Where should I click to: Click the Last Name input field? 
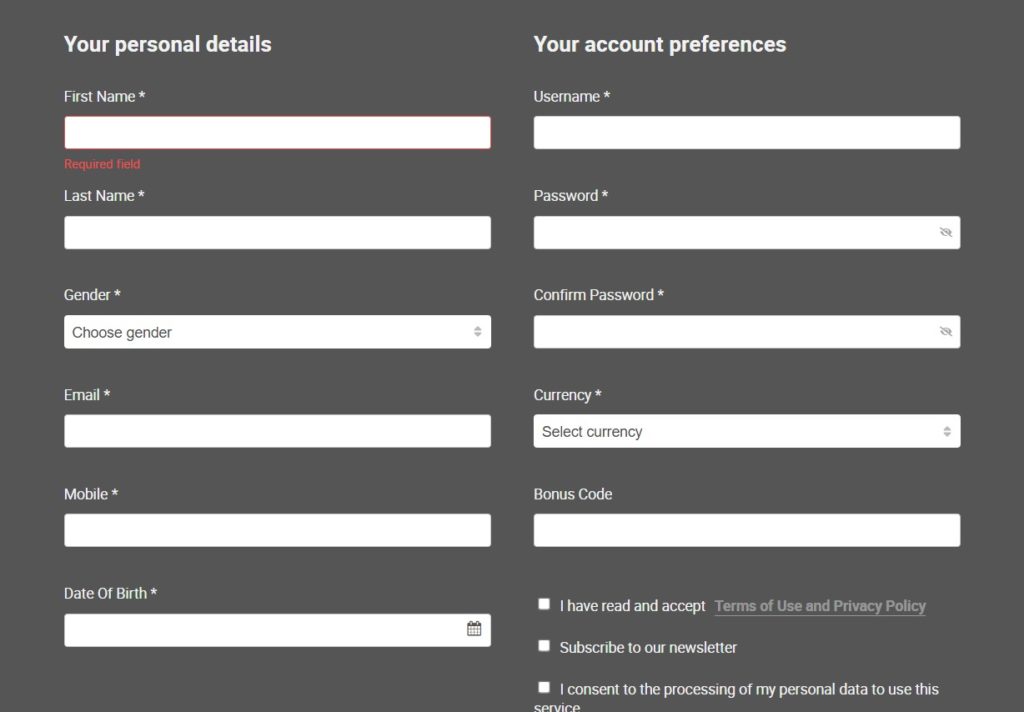[277, 232]
